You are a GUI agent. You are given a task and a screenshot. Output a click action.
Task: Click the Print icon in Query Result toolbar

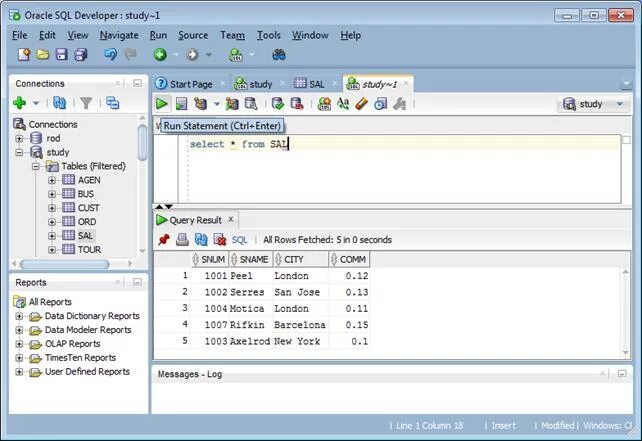point(182,240)
